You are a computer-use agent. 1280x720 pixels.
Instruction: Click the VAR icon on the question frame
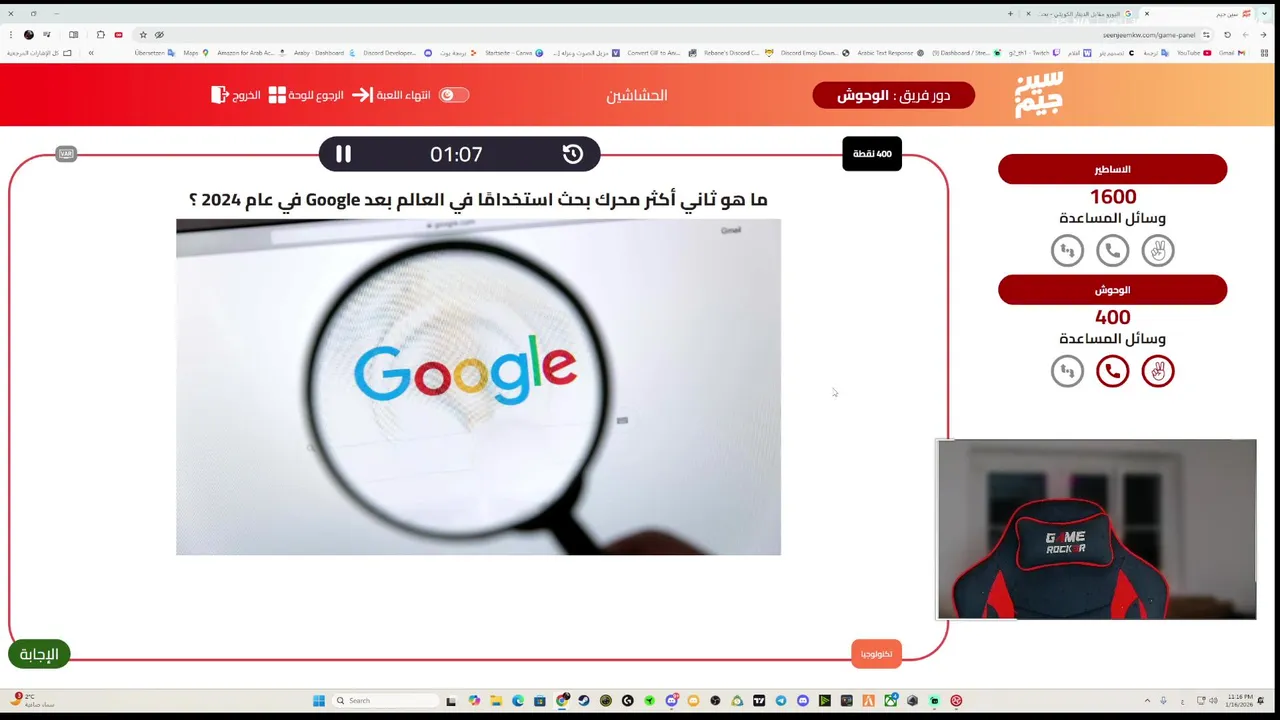(x=66, y=154)
